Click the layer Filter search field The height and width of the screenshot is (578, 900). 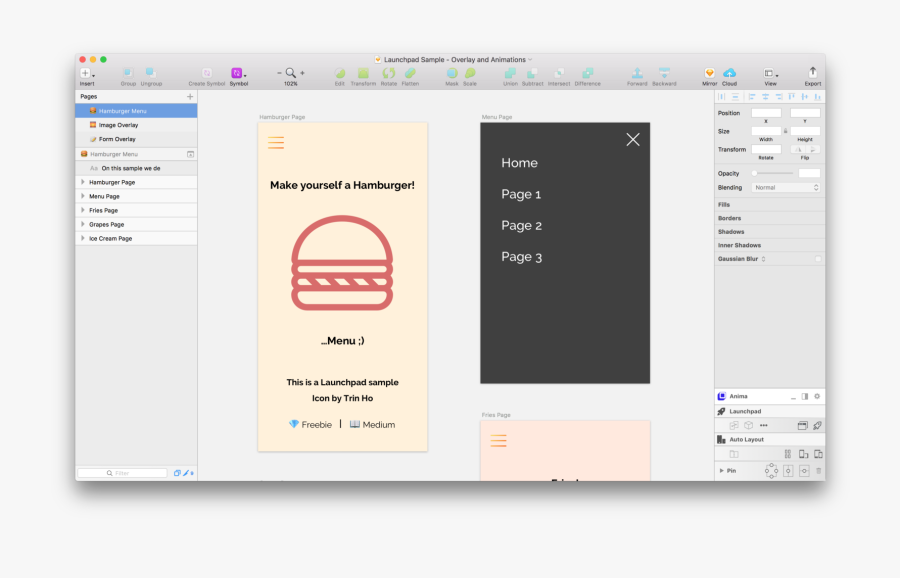click(x=122, y=473)
